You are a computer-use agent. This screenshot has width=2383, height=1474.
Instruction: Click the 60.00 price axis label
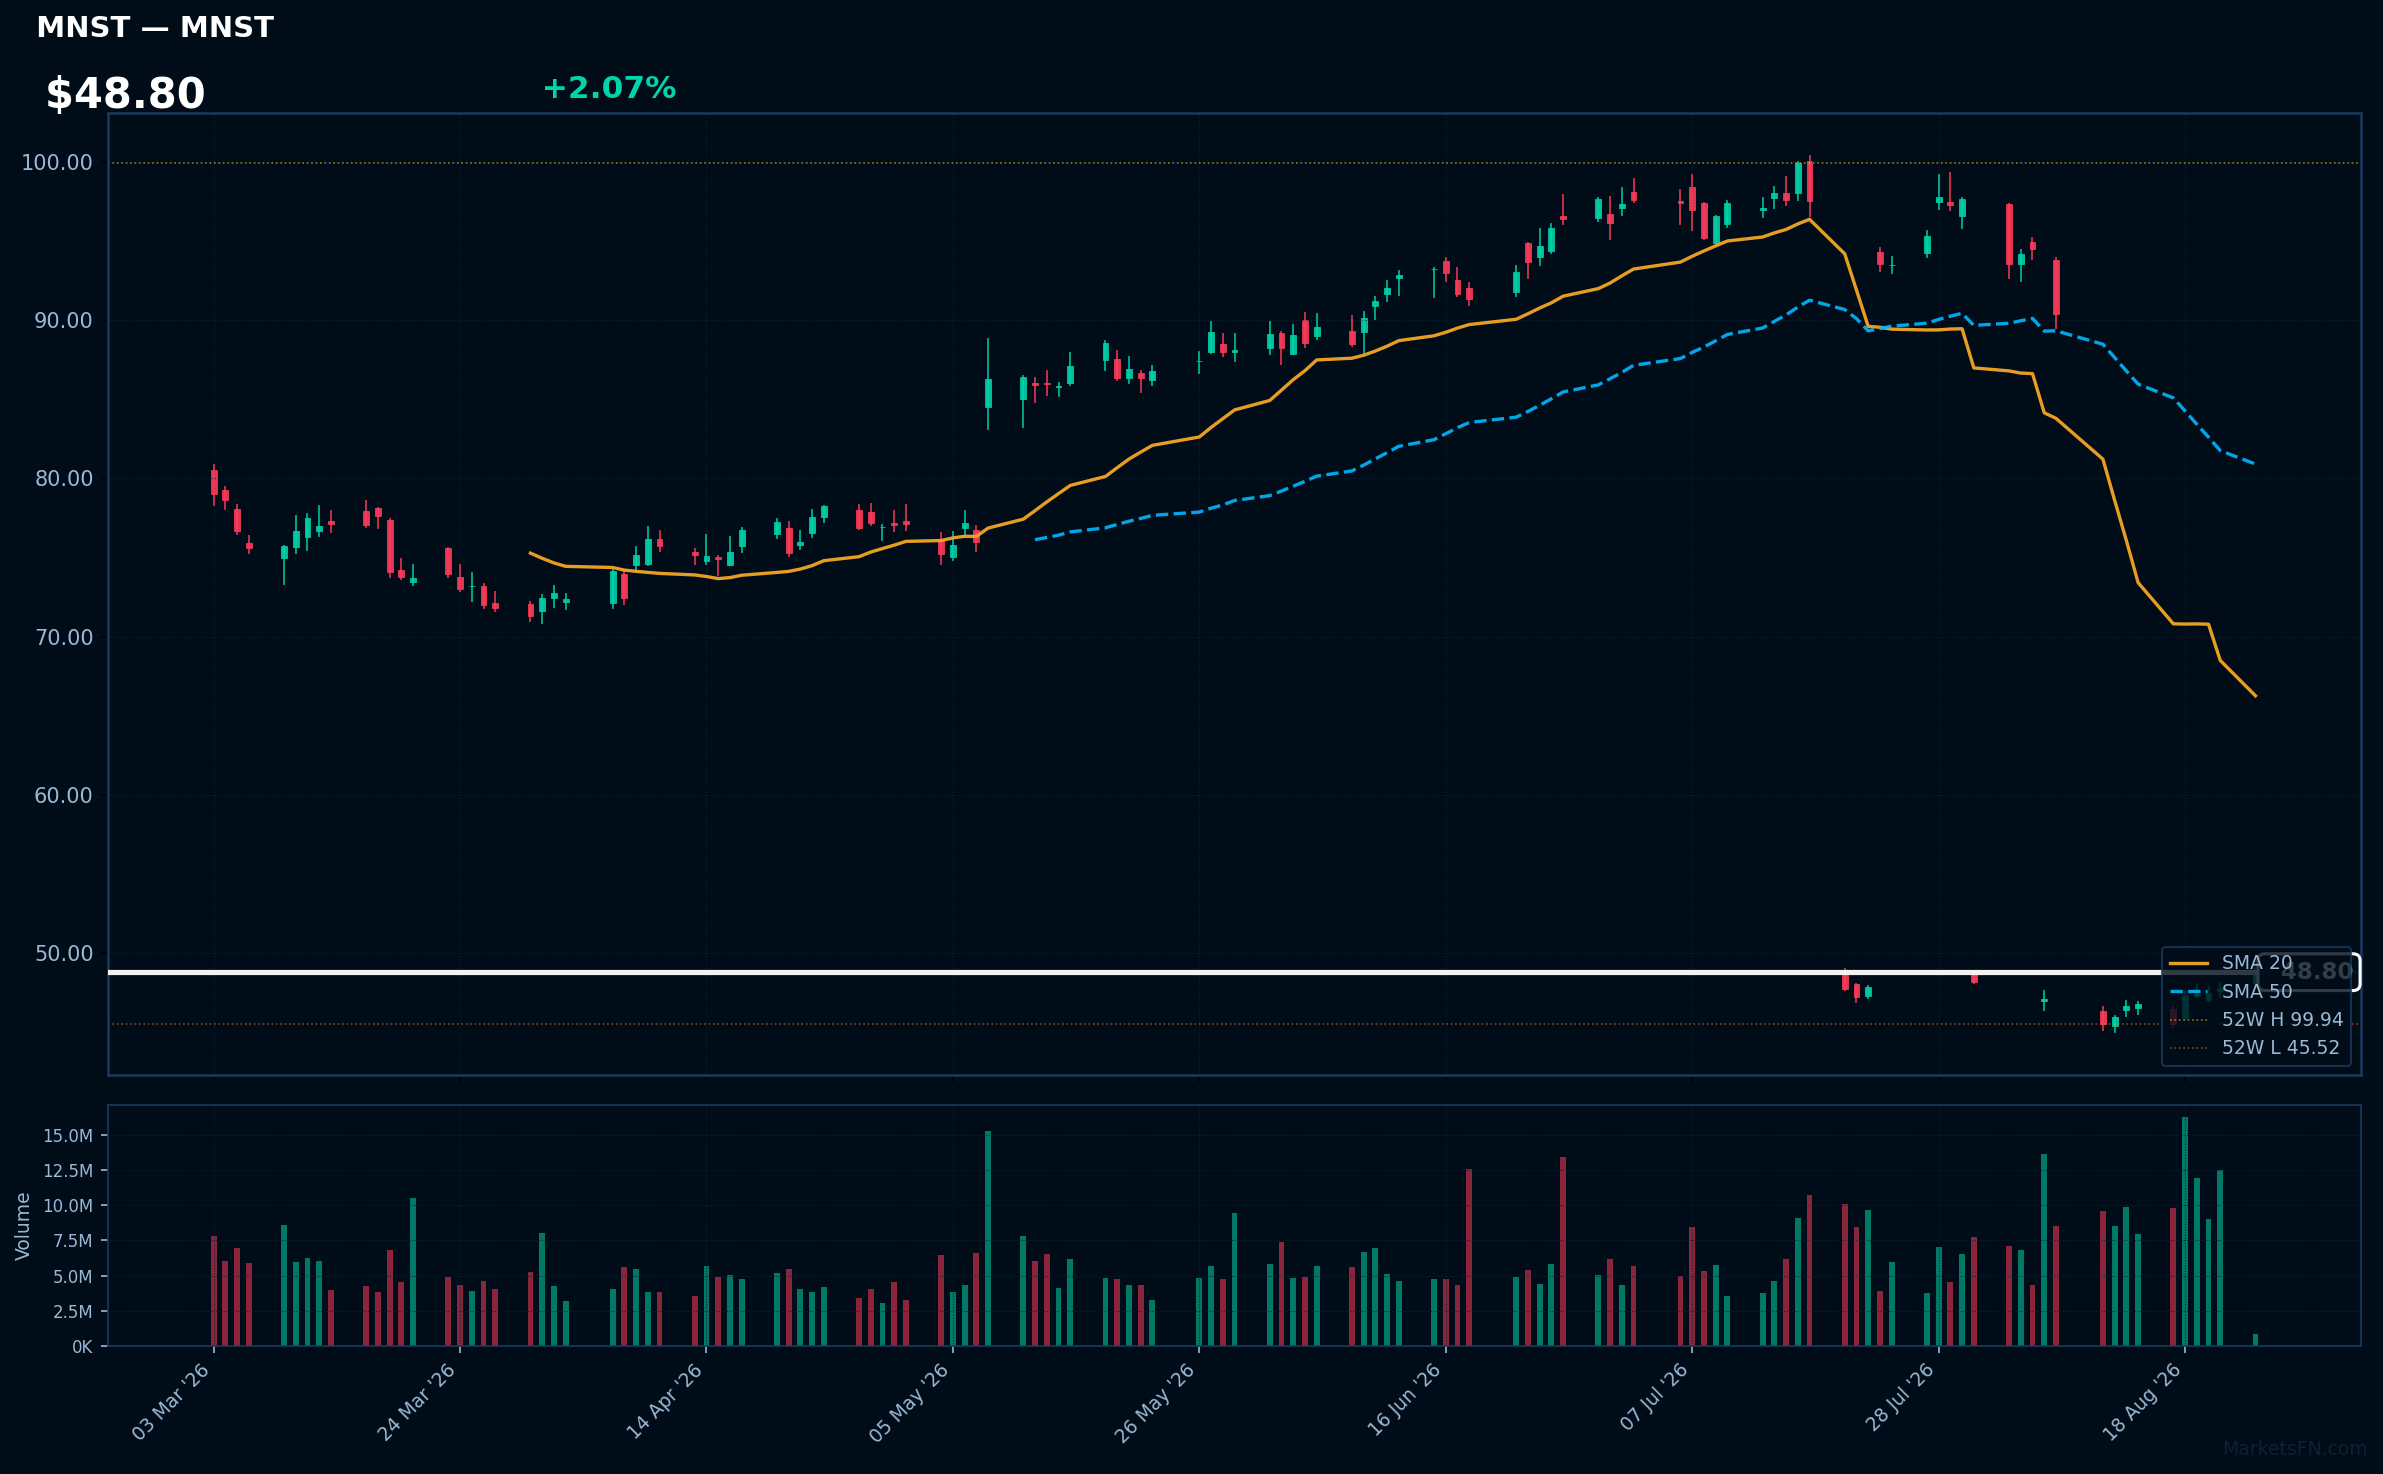point(63,796)
